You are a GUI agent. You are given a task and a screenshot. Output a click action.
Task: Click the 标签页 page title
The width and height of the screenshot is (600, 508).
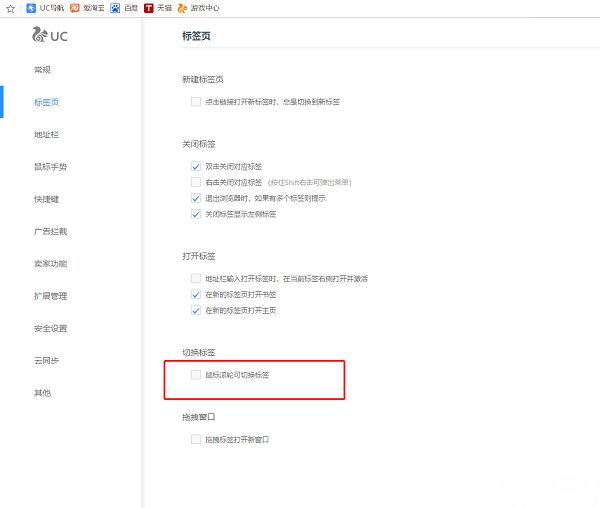tap(196, 36)
